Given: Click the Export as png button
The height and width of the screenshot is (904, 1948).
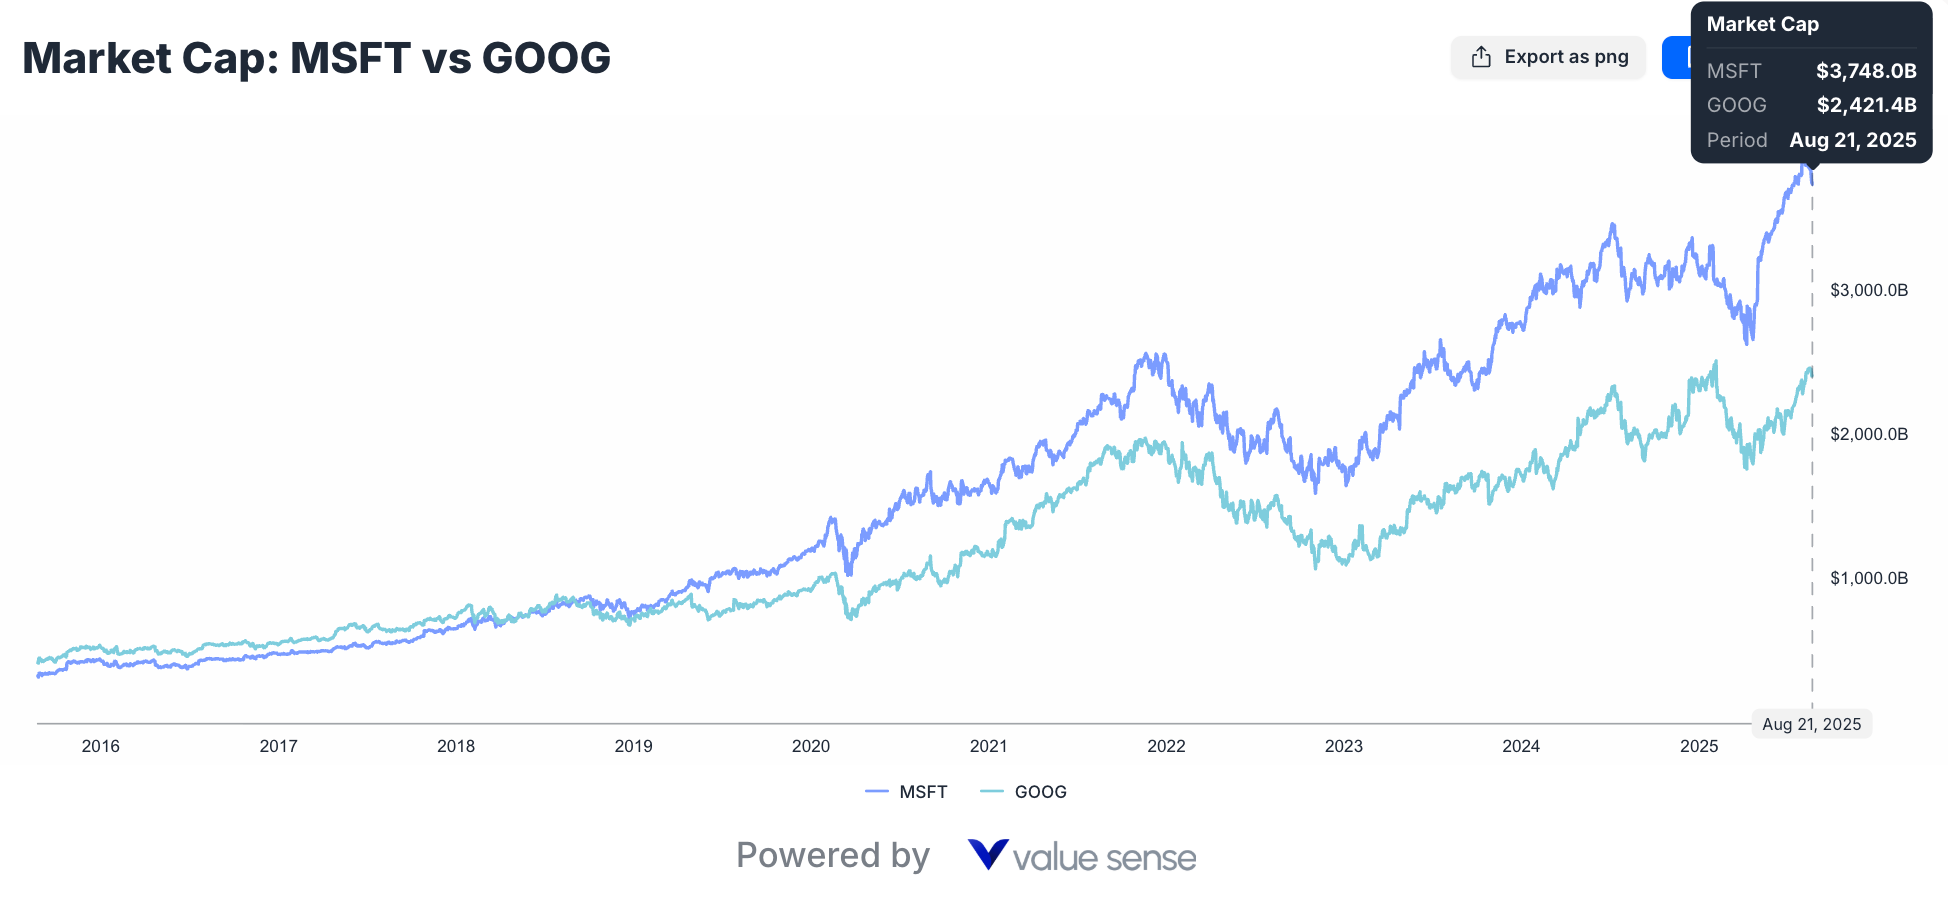Looking at the screenshot, I should [1548, 57].
